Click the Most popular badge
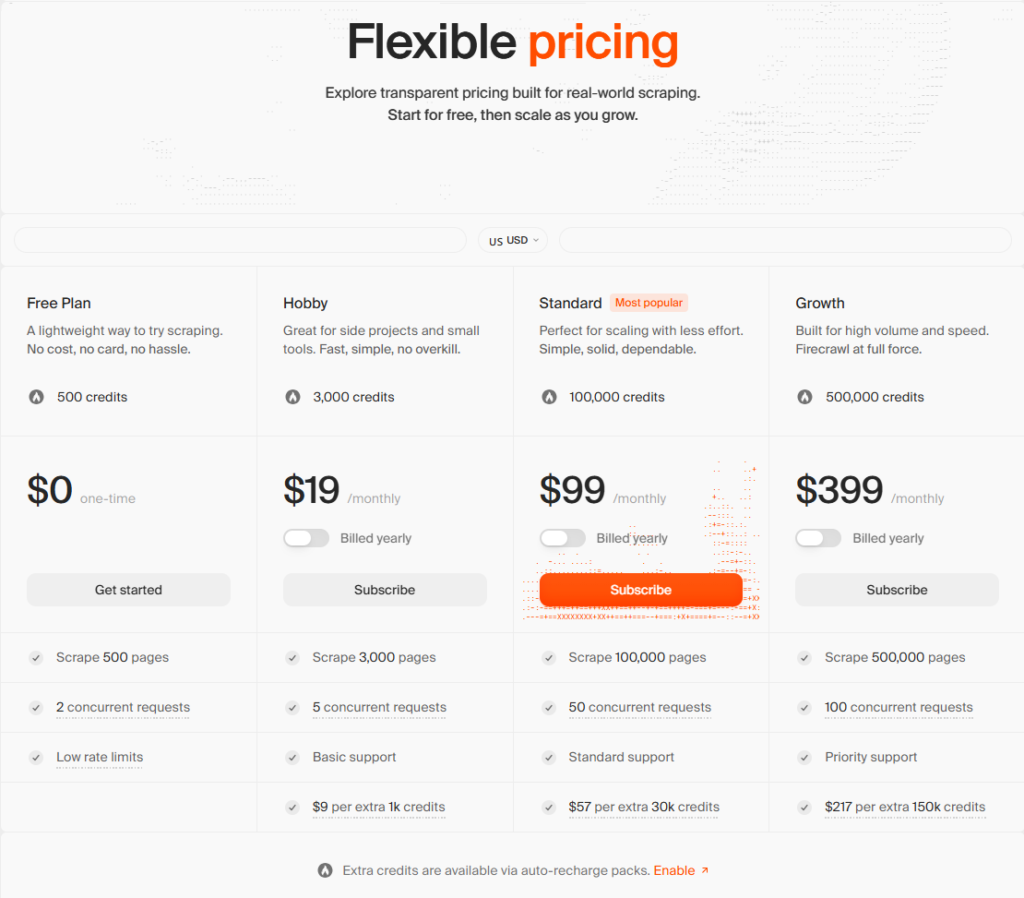This screenshot has height=898, width=1024. pyautogui.click(x=648, y=303)
